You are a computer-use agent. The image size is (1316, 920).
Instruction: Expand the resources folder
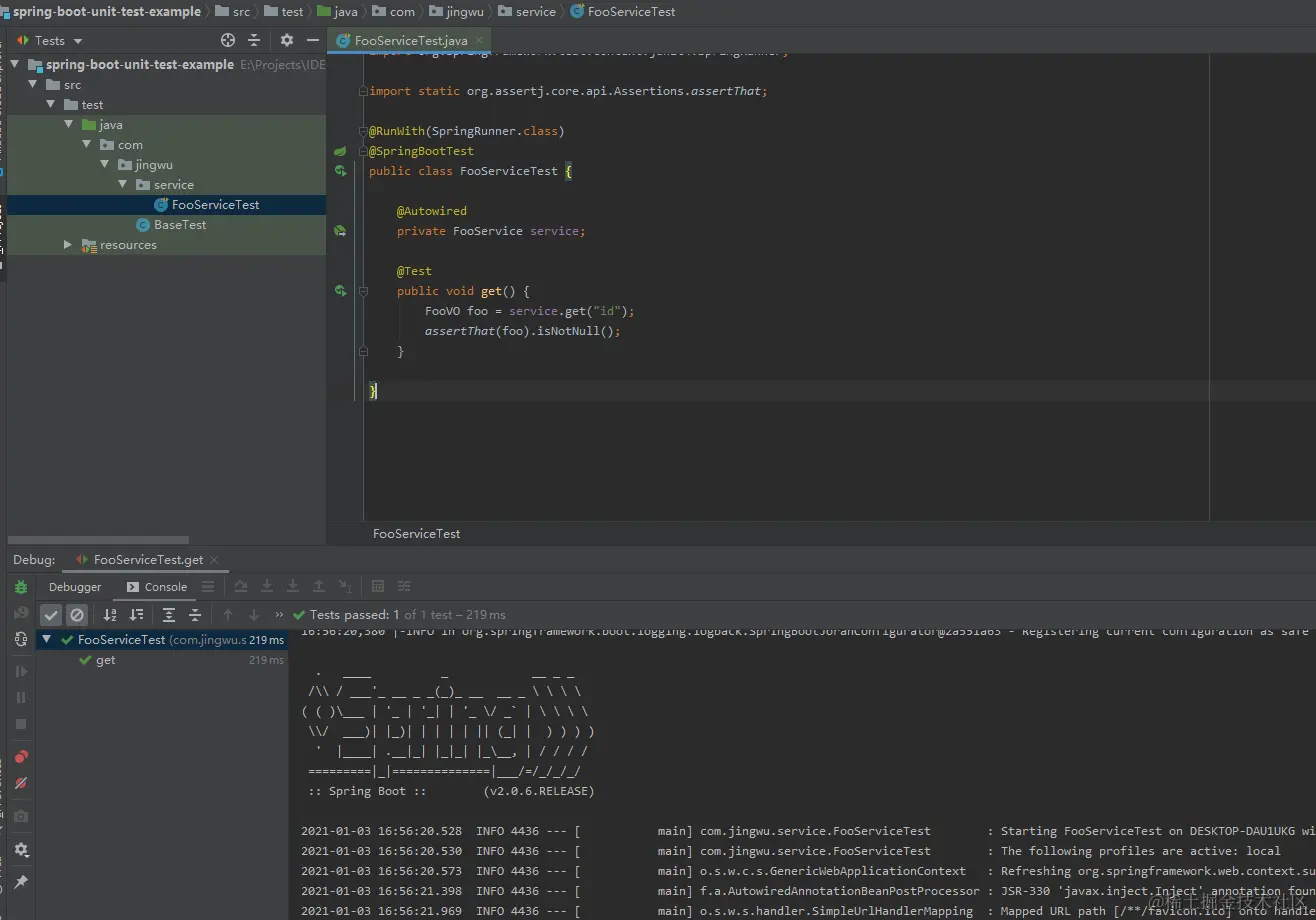click(67, 245)
